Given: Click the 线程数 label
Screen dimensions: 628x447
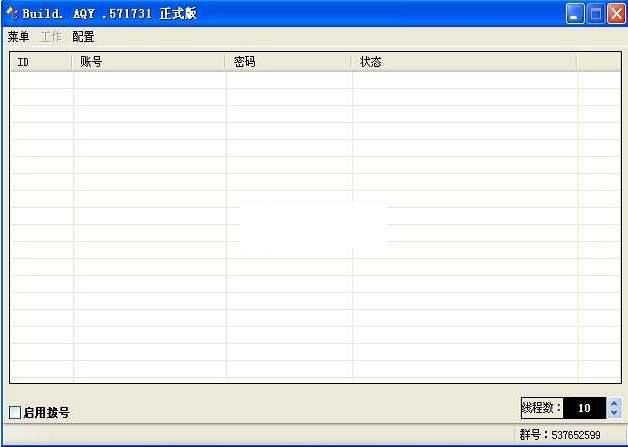Looking at the screenshot, I should click(541, 408).
